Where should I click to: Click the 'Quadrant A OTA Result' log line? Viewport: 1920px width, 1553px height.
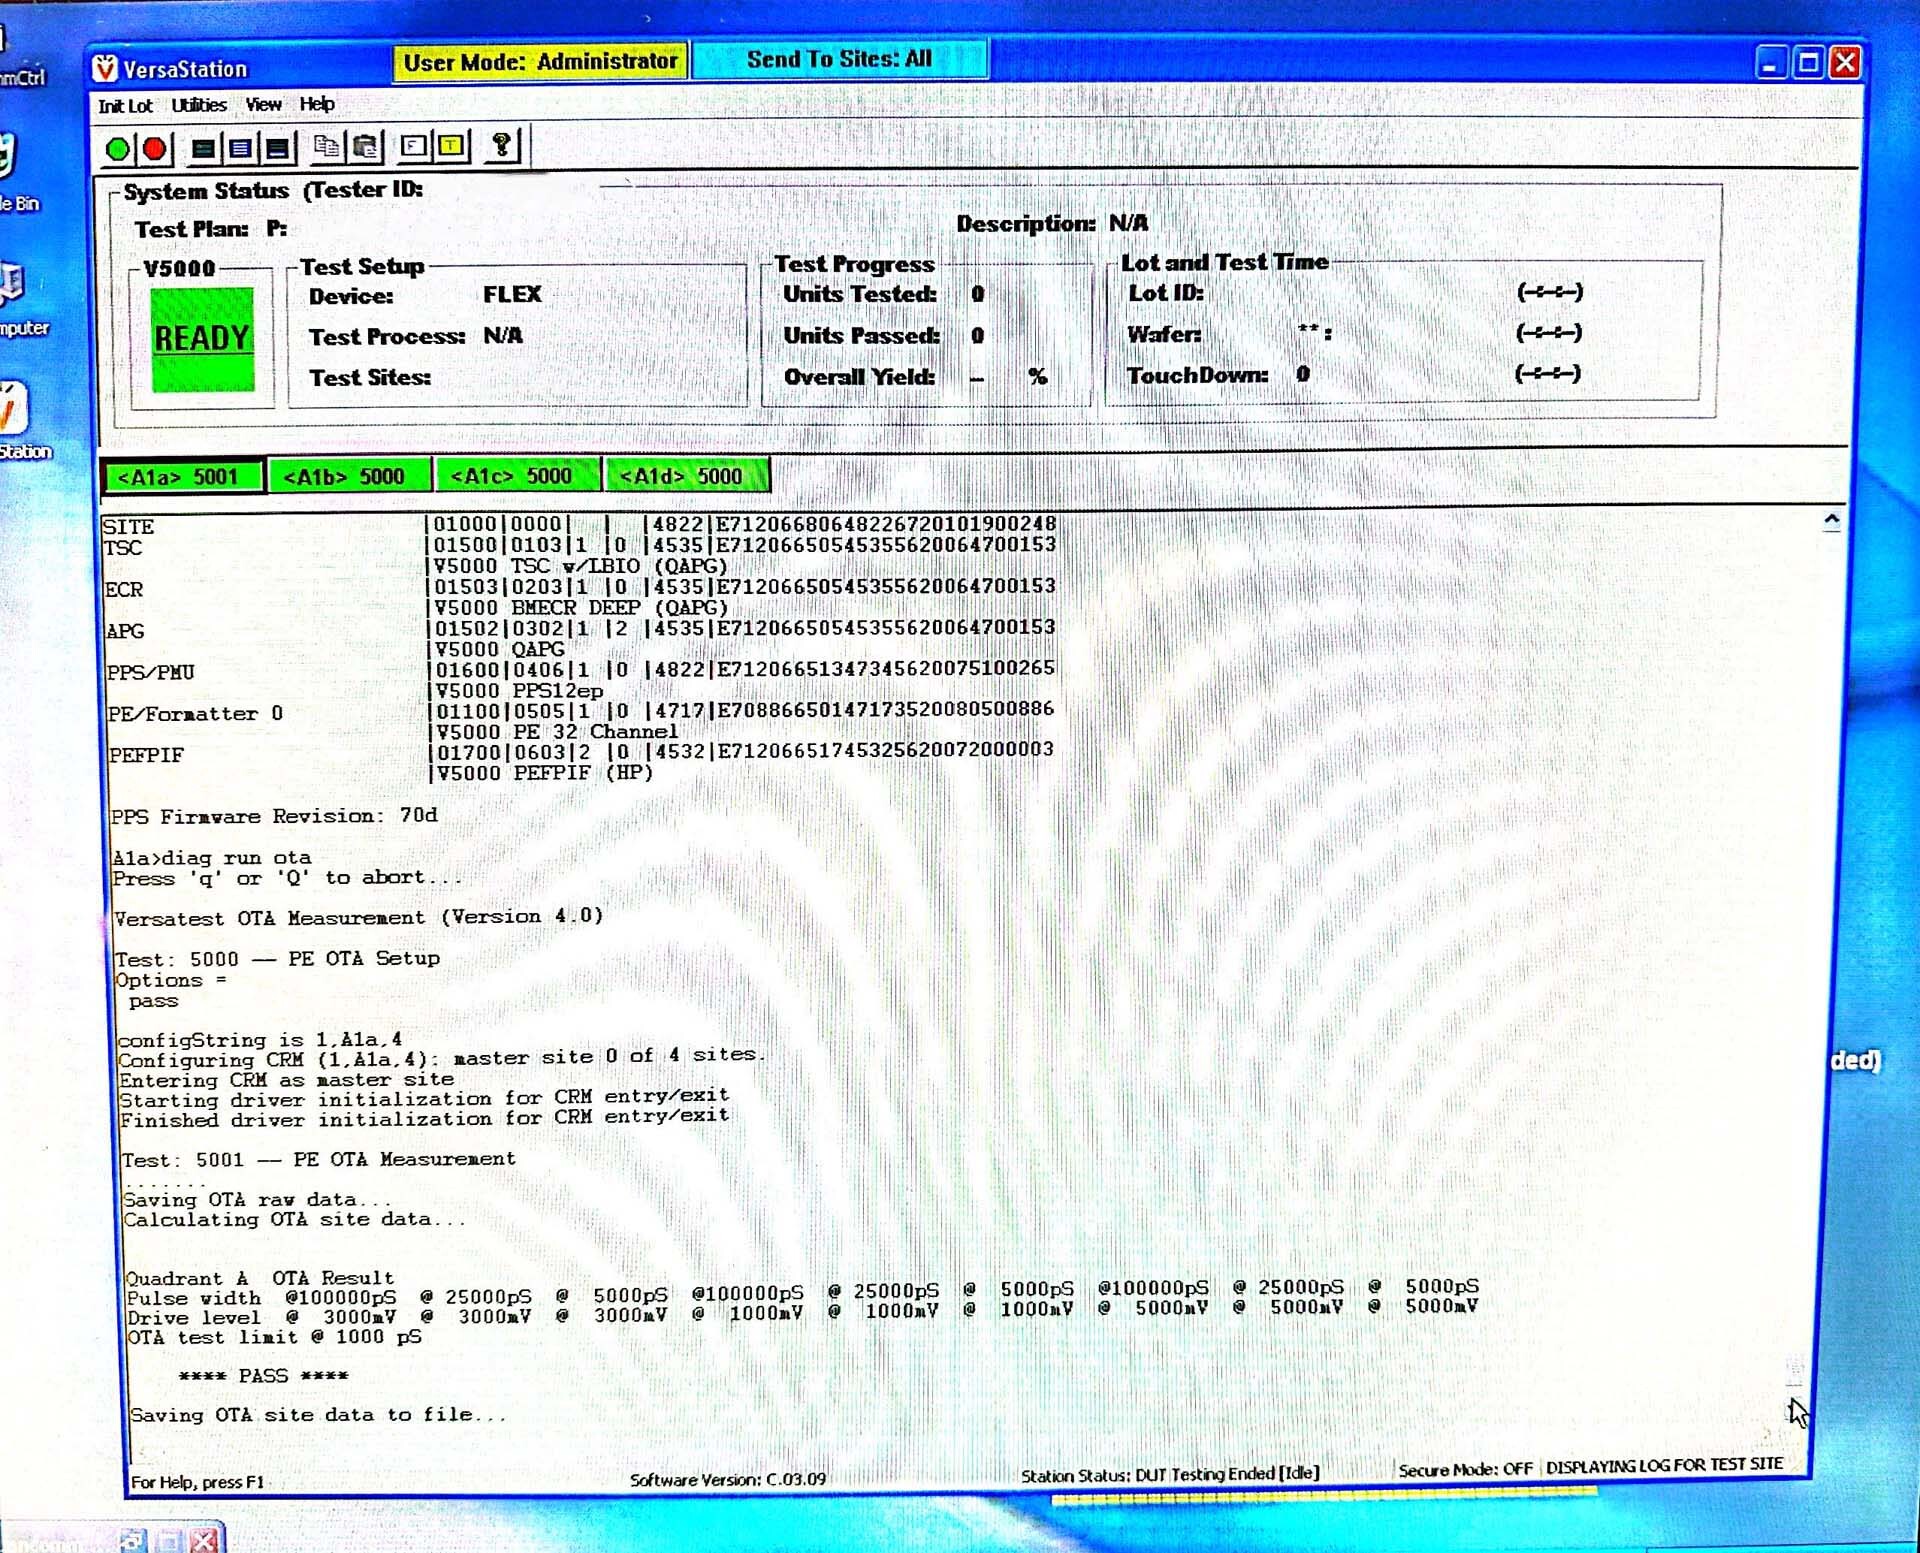[x=260, y=1278]
